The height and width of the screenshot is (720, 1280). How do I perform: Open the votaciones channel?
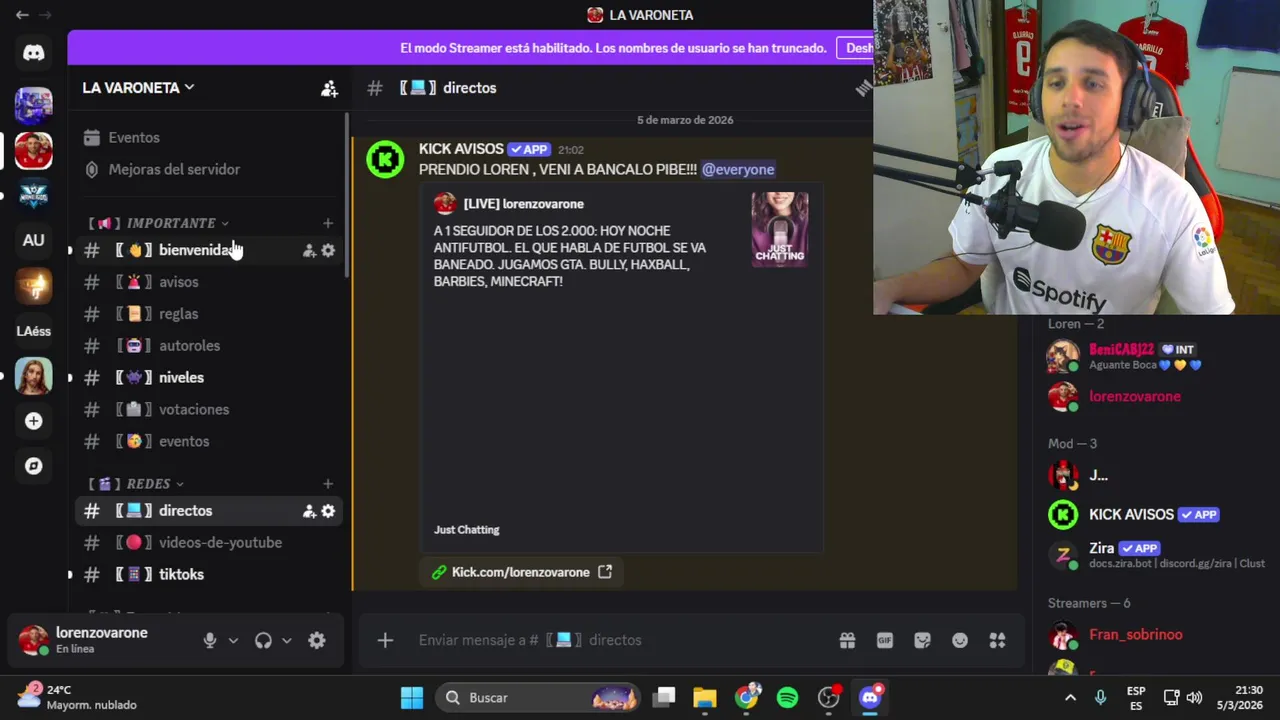[208, 410]
